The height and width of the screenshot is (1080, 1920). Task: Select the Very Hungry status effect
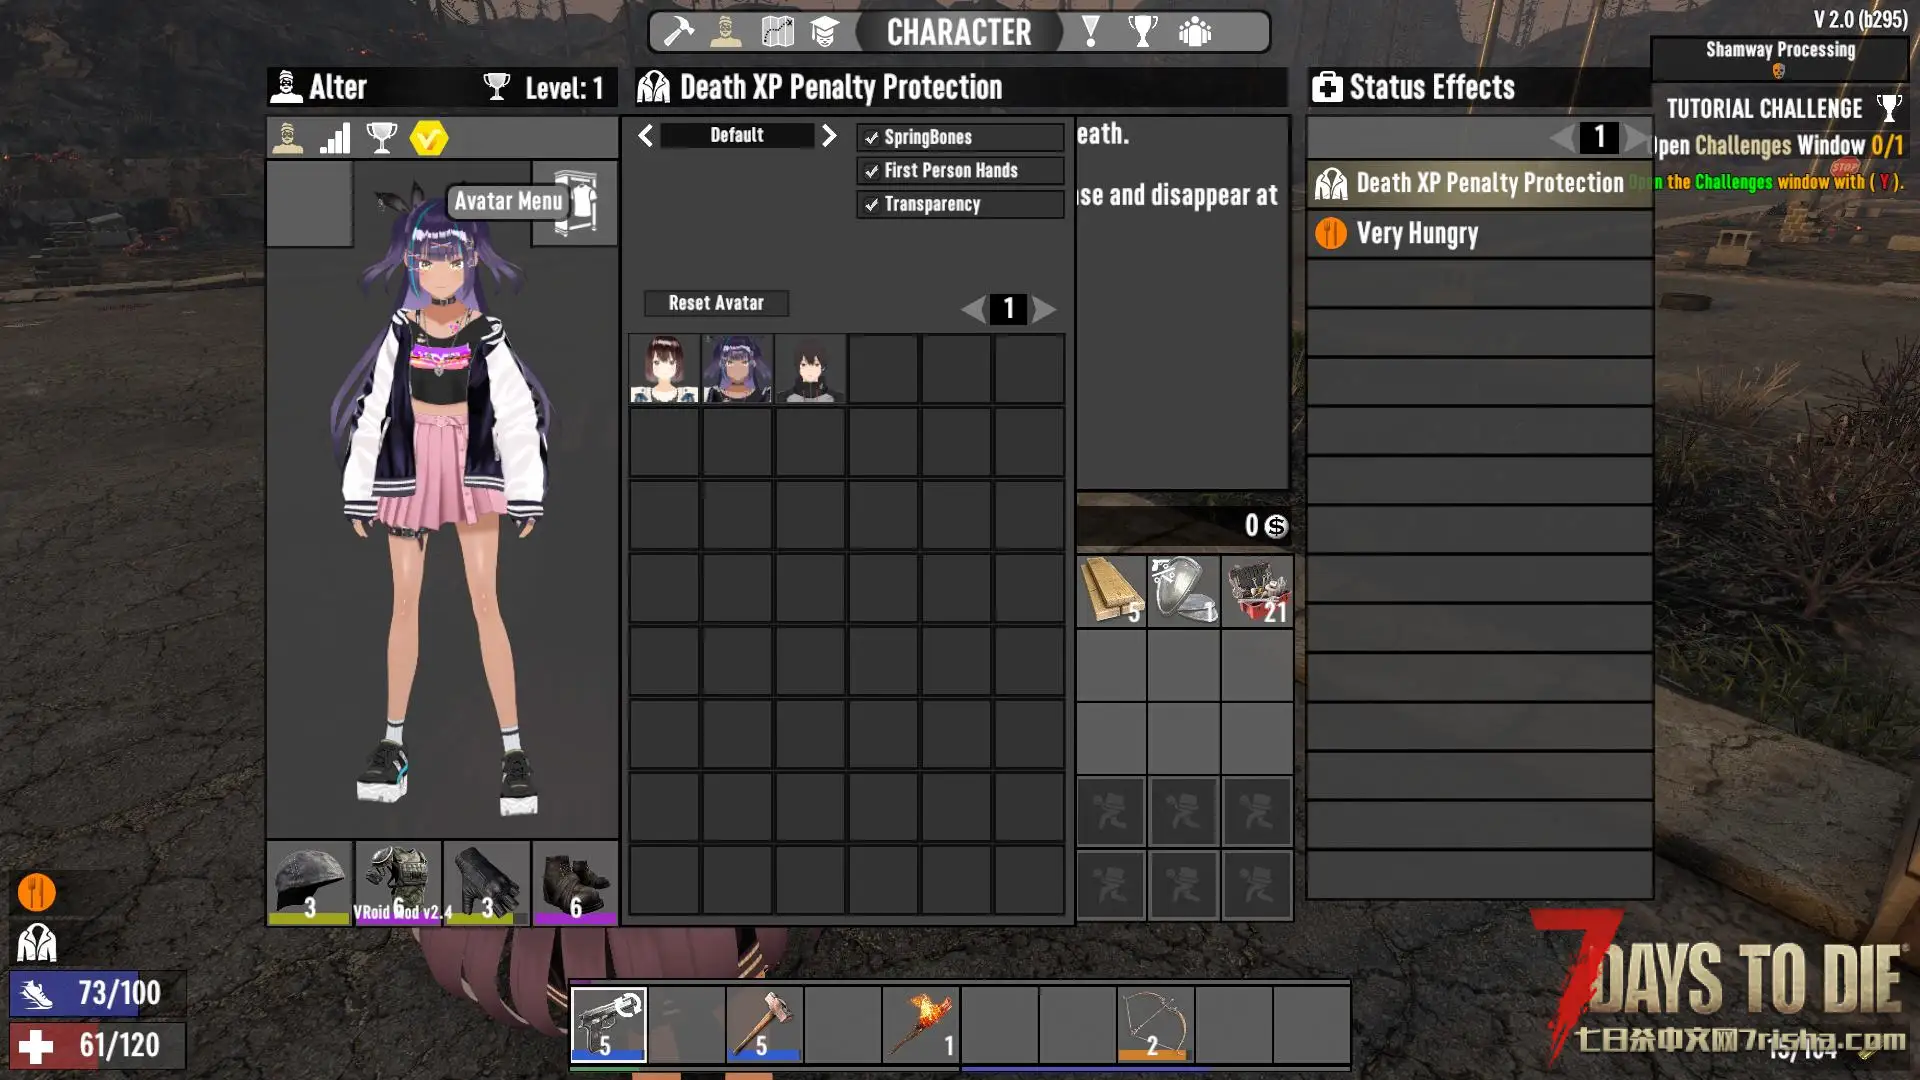coord(1479,234)
